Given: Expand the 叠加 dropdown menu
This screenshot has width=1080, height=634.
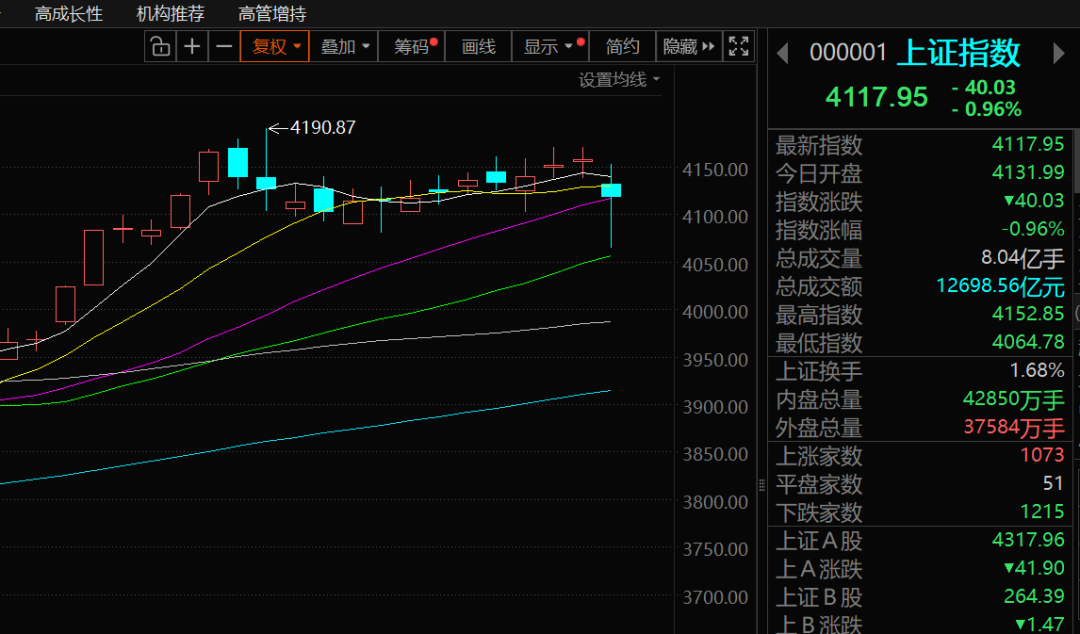Looking at the screenshot, I should point(345,46).
